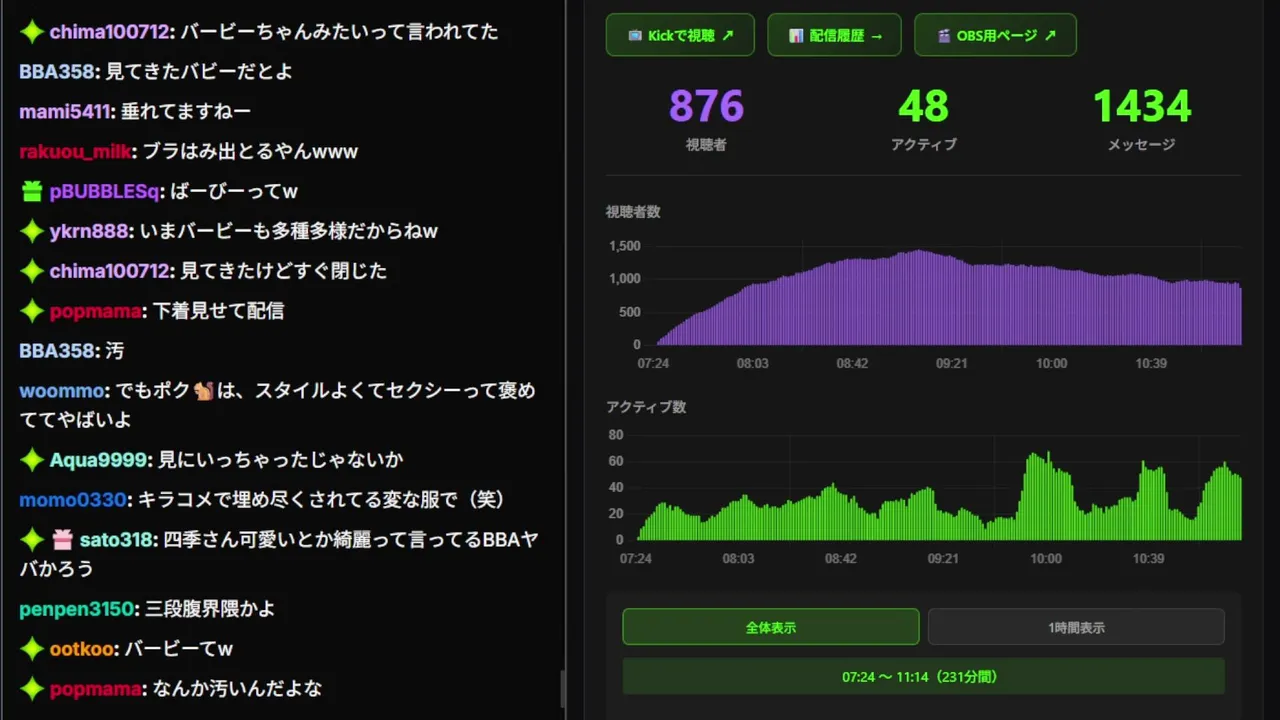Screen dimensions: 1280x720
Task: Click the 48 active count
Action: click(x=923, y=106)
